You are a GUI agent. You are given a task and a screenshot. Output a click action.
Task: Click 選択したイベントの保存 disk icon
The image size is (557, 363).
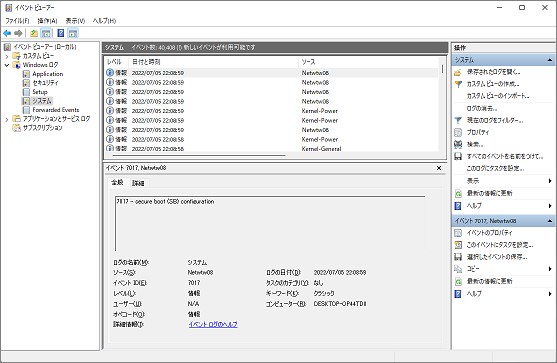[458, 257]
